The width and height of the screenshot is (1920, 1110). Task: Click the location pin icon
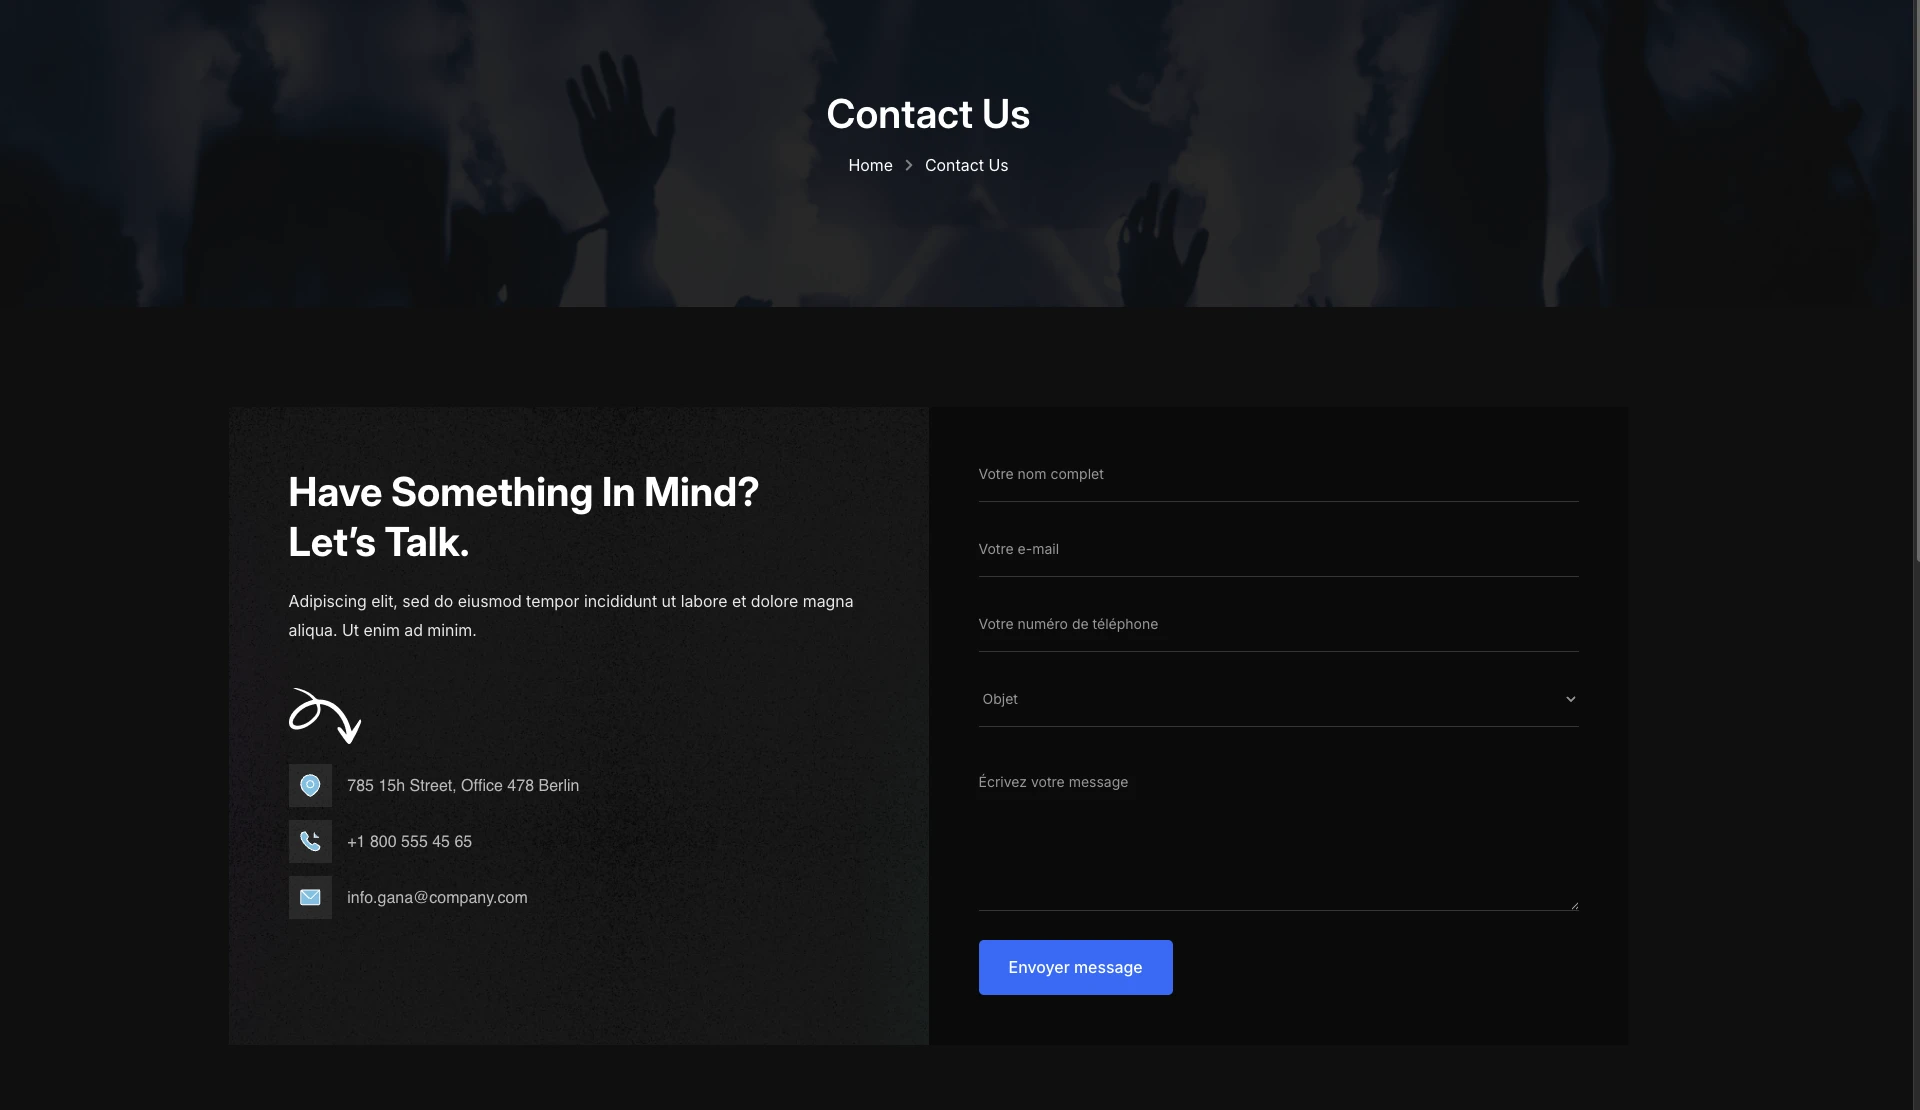pyautogui.click(x=310, y=786)
